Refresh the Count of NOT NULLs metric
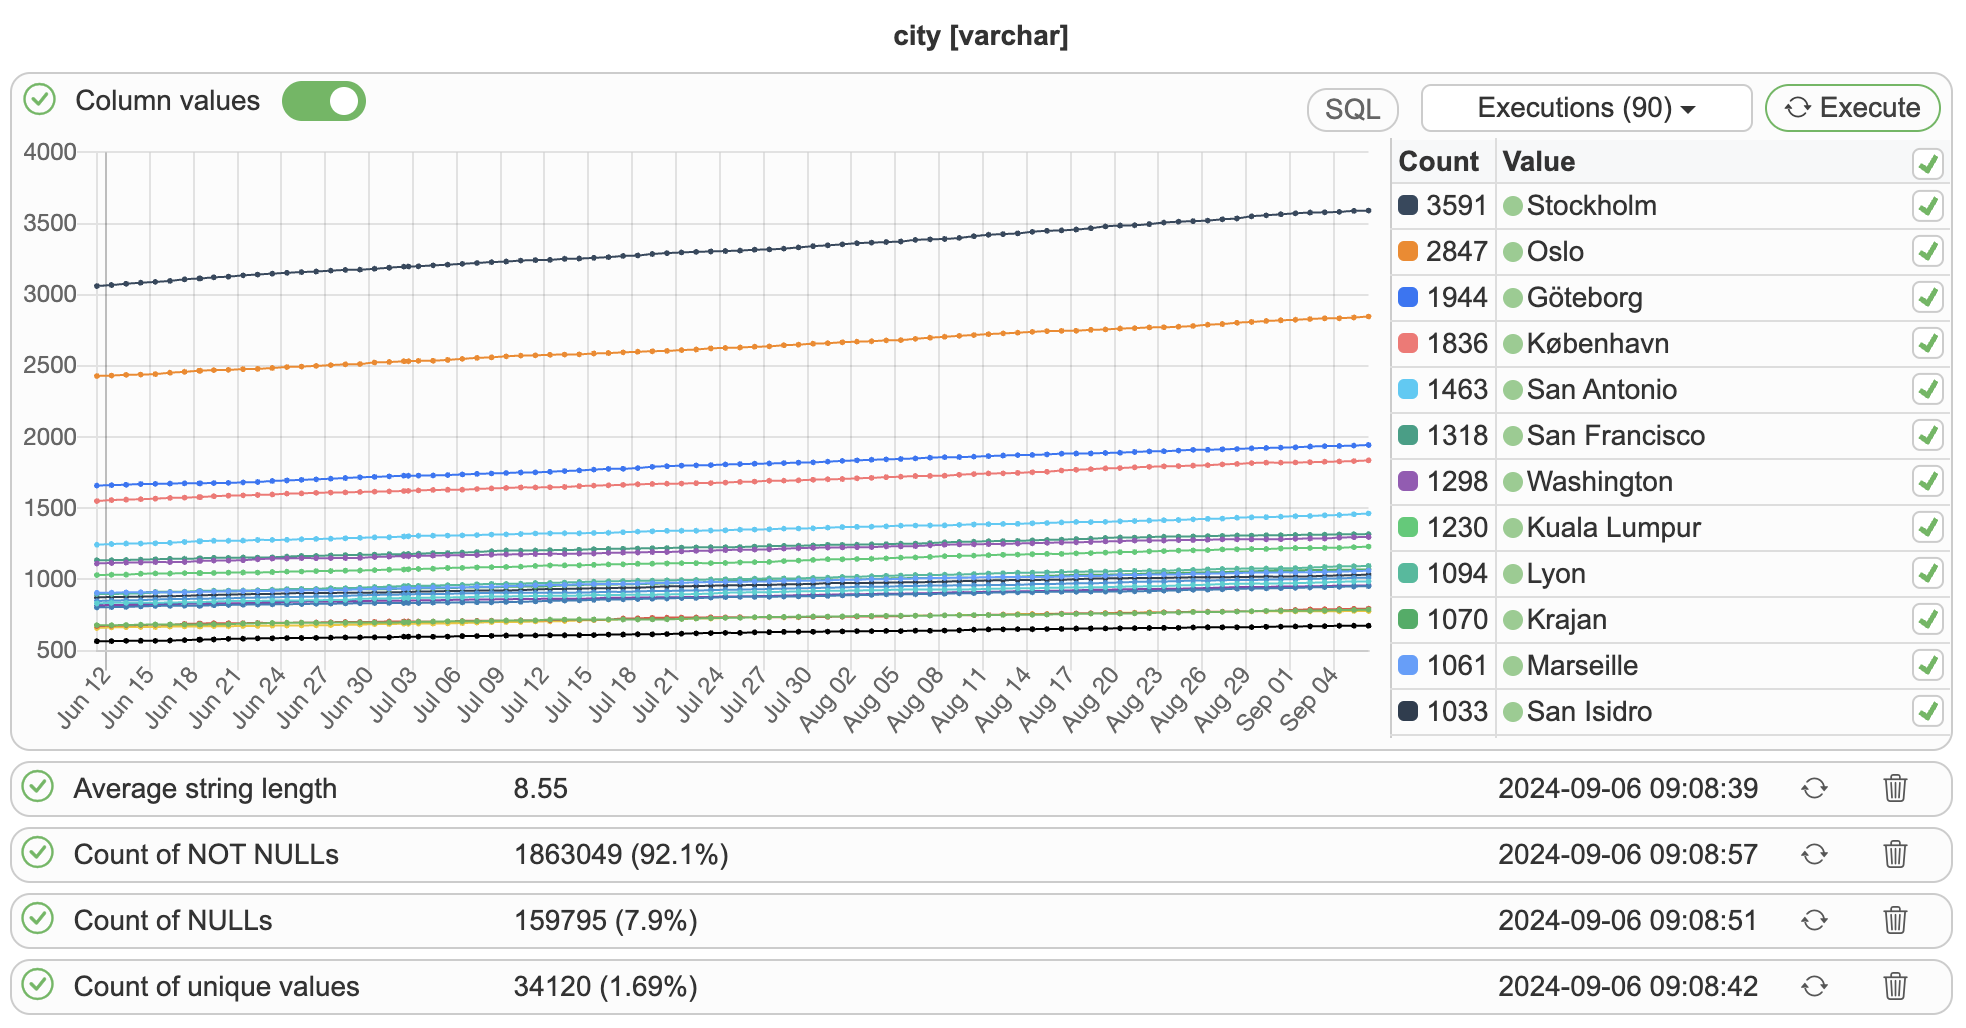 (x=1814, y=855)
